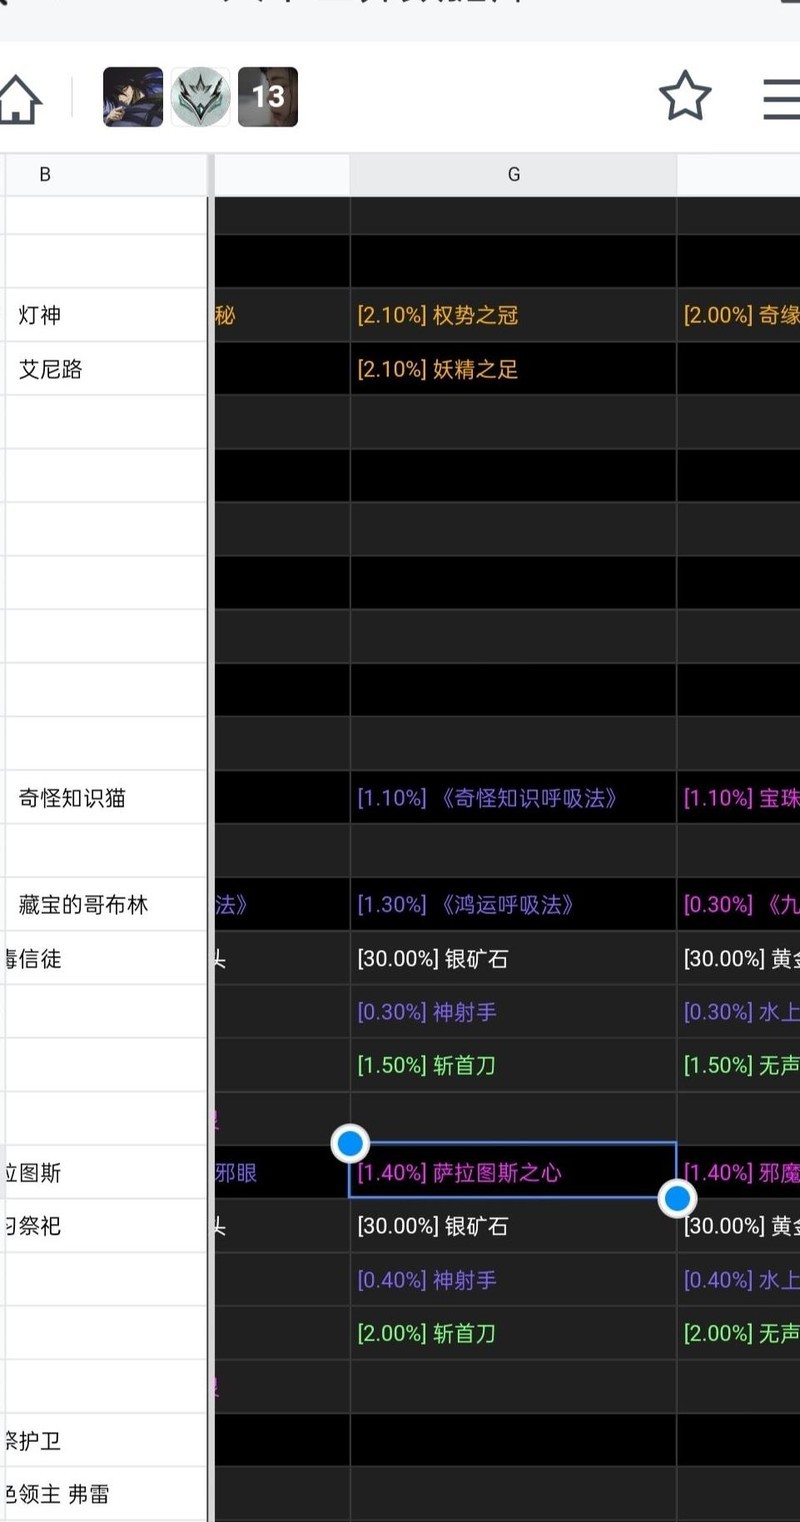Select the 《奇怪知识呼吸法》 cell

[x=513, y=798]
